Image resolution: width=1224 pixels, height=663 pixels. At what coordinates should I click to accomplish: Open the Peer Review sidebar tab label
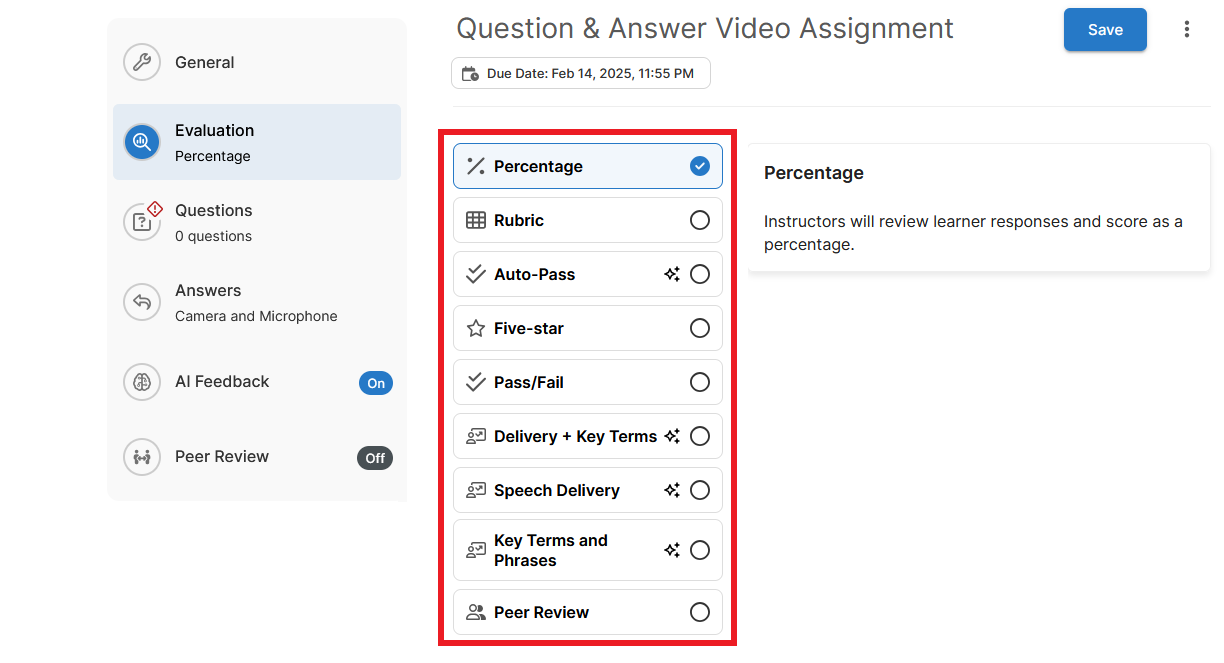pos(222,456)
